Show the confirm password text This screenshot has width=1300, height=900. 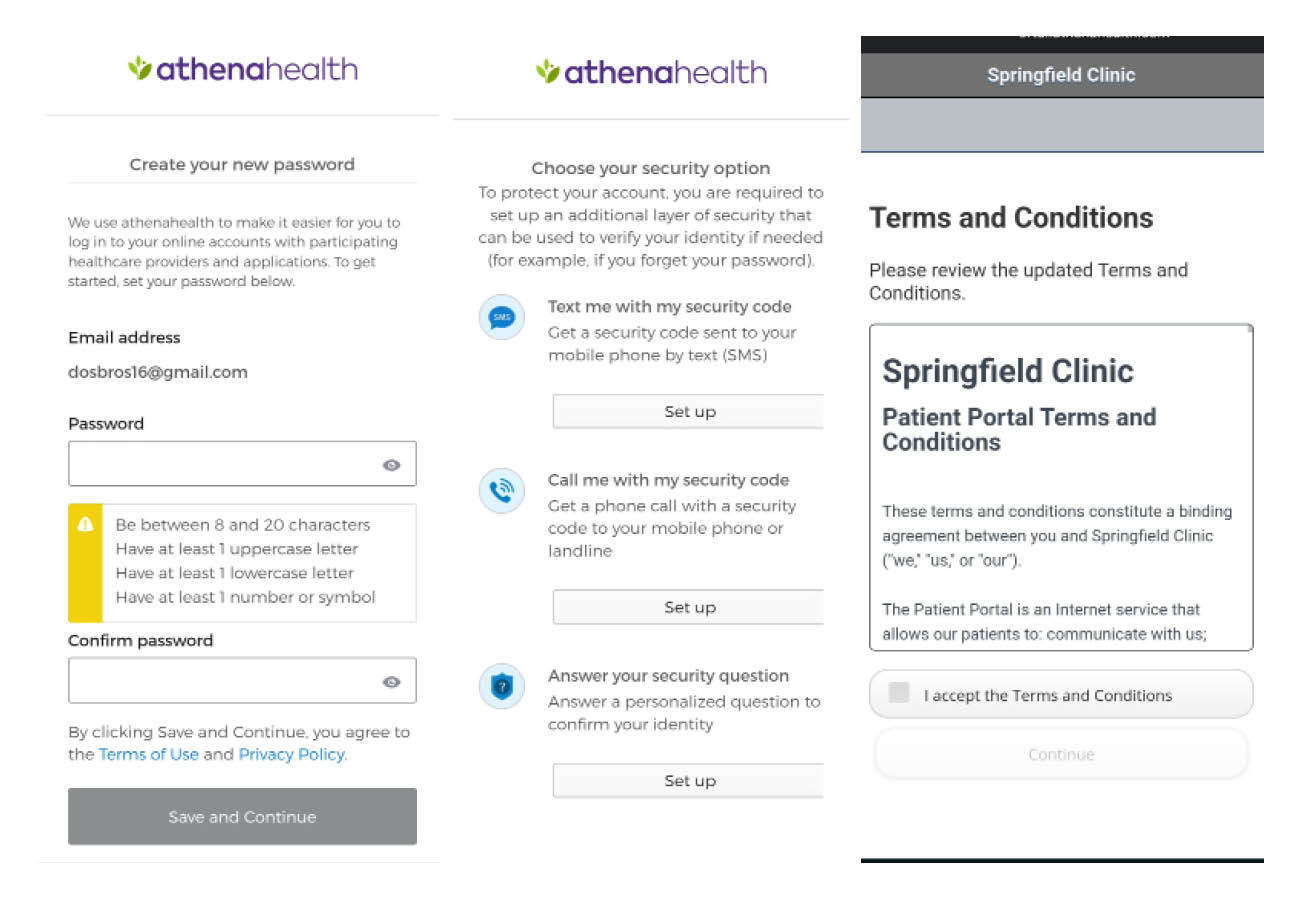coord(390,681)
